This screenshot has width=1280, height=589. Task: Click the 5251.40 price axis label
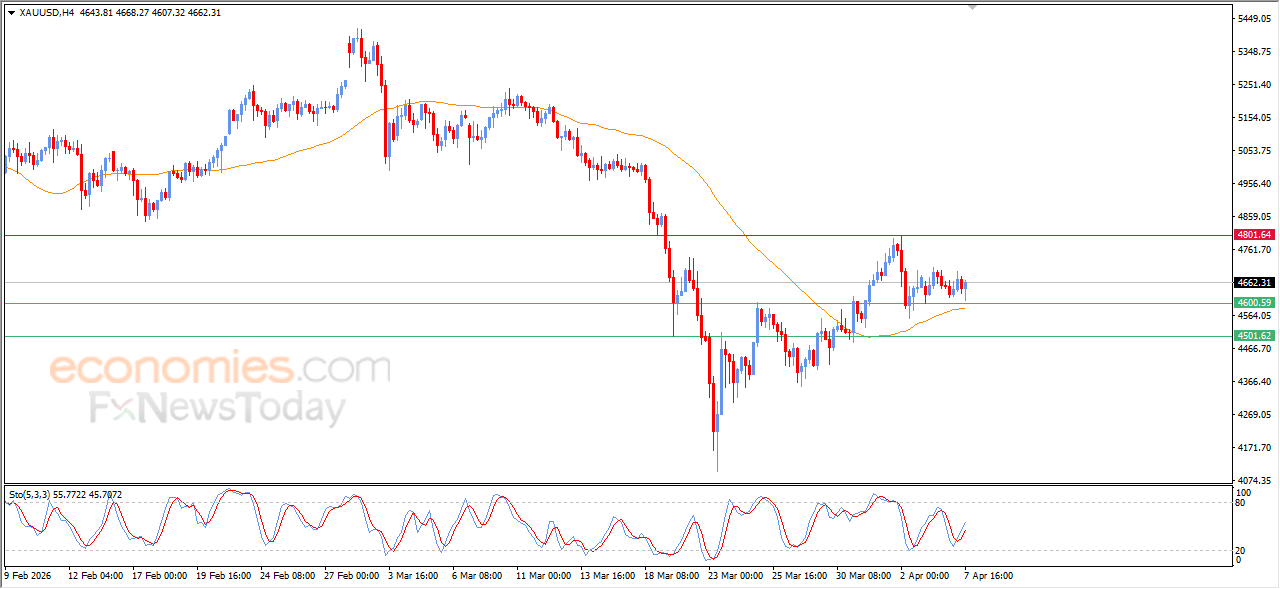pos(1256,85)
